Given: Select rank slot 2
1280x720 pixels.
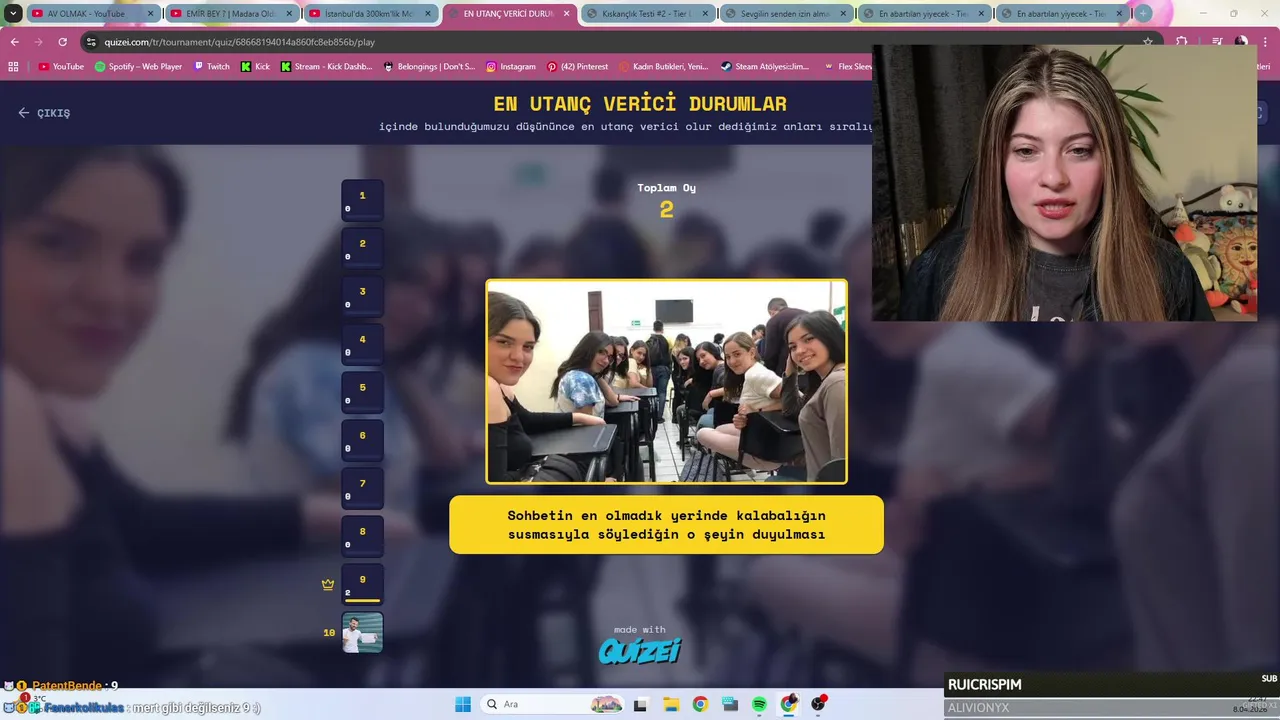Looking at the screenshot, I should pyautogui.click(x=362, y=249).
